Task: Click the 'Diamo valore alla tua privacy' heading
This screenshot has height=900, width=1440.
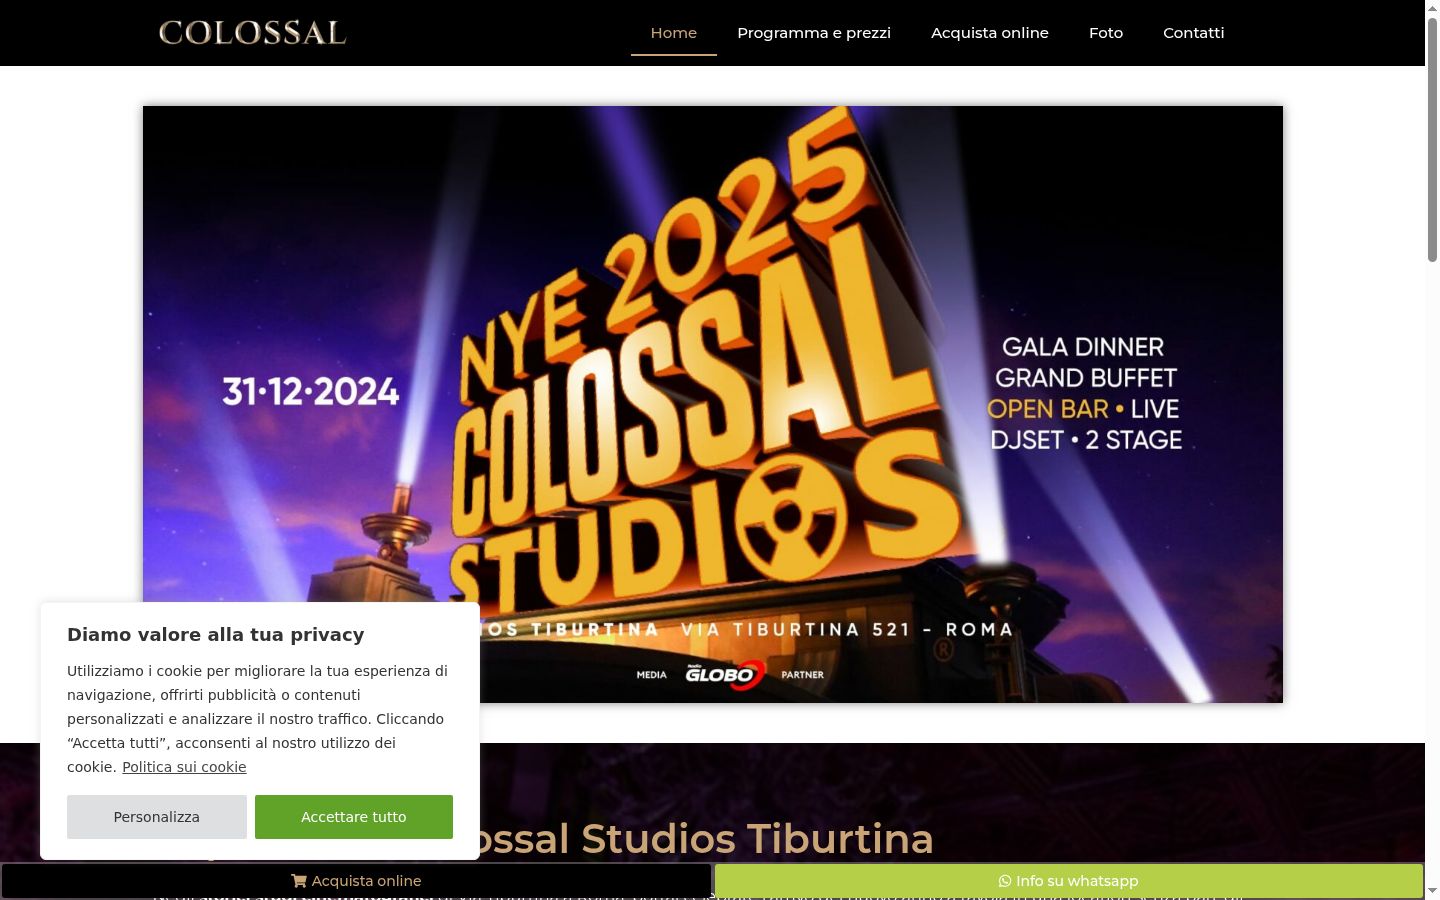Action: (x=216, y=635)
